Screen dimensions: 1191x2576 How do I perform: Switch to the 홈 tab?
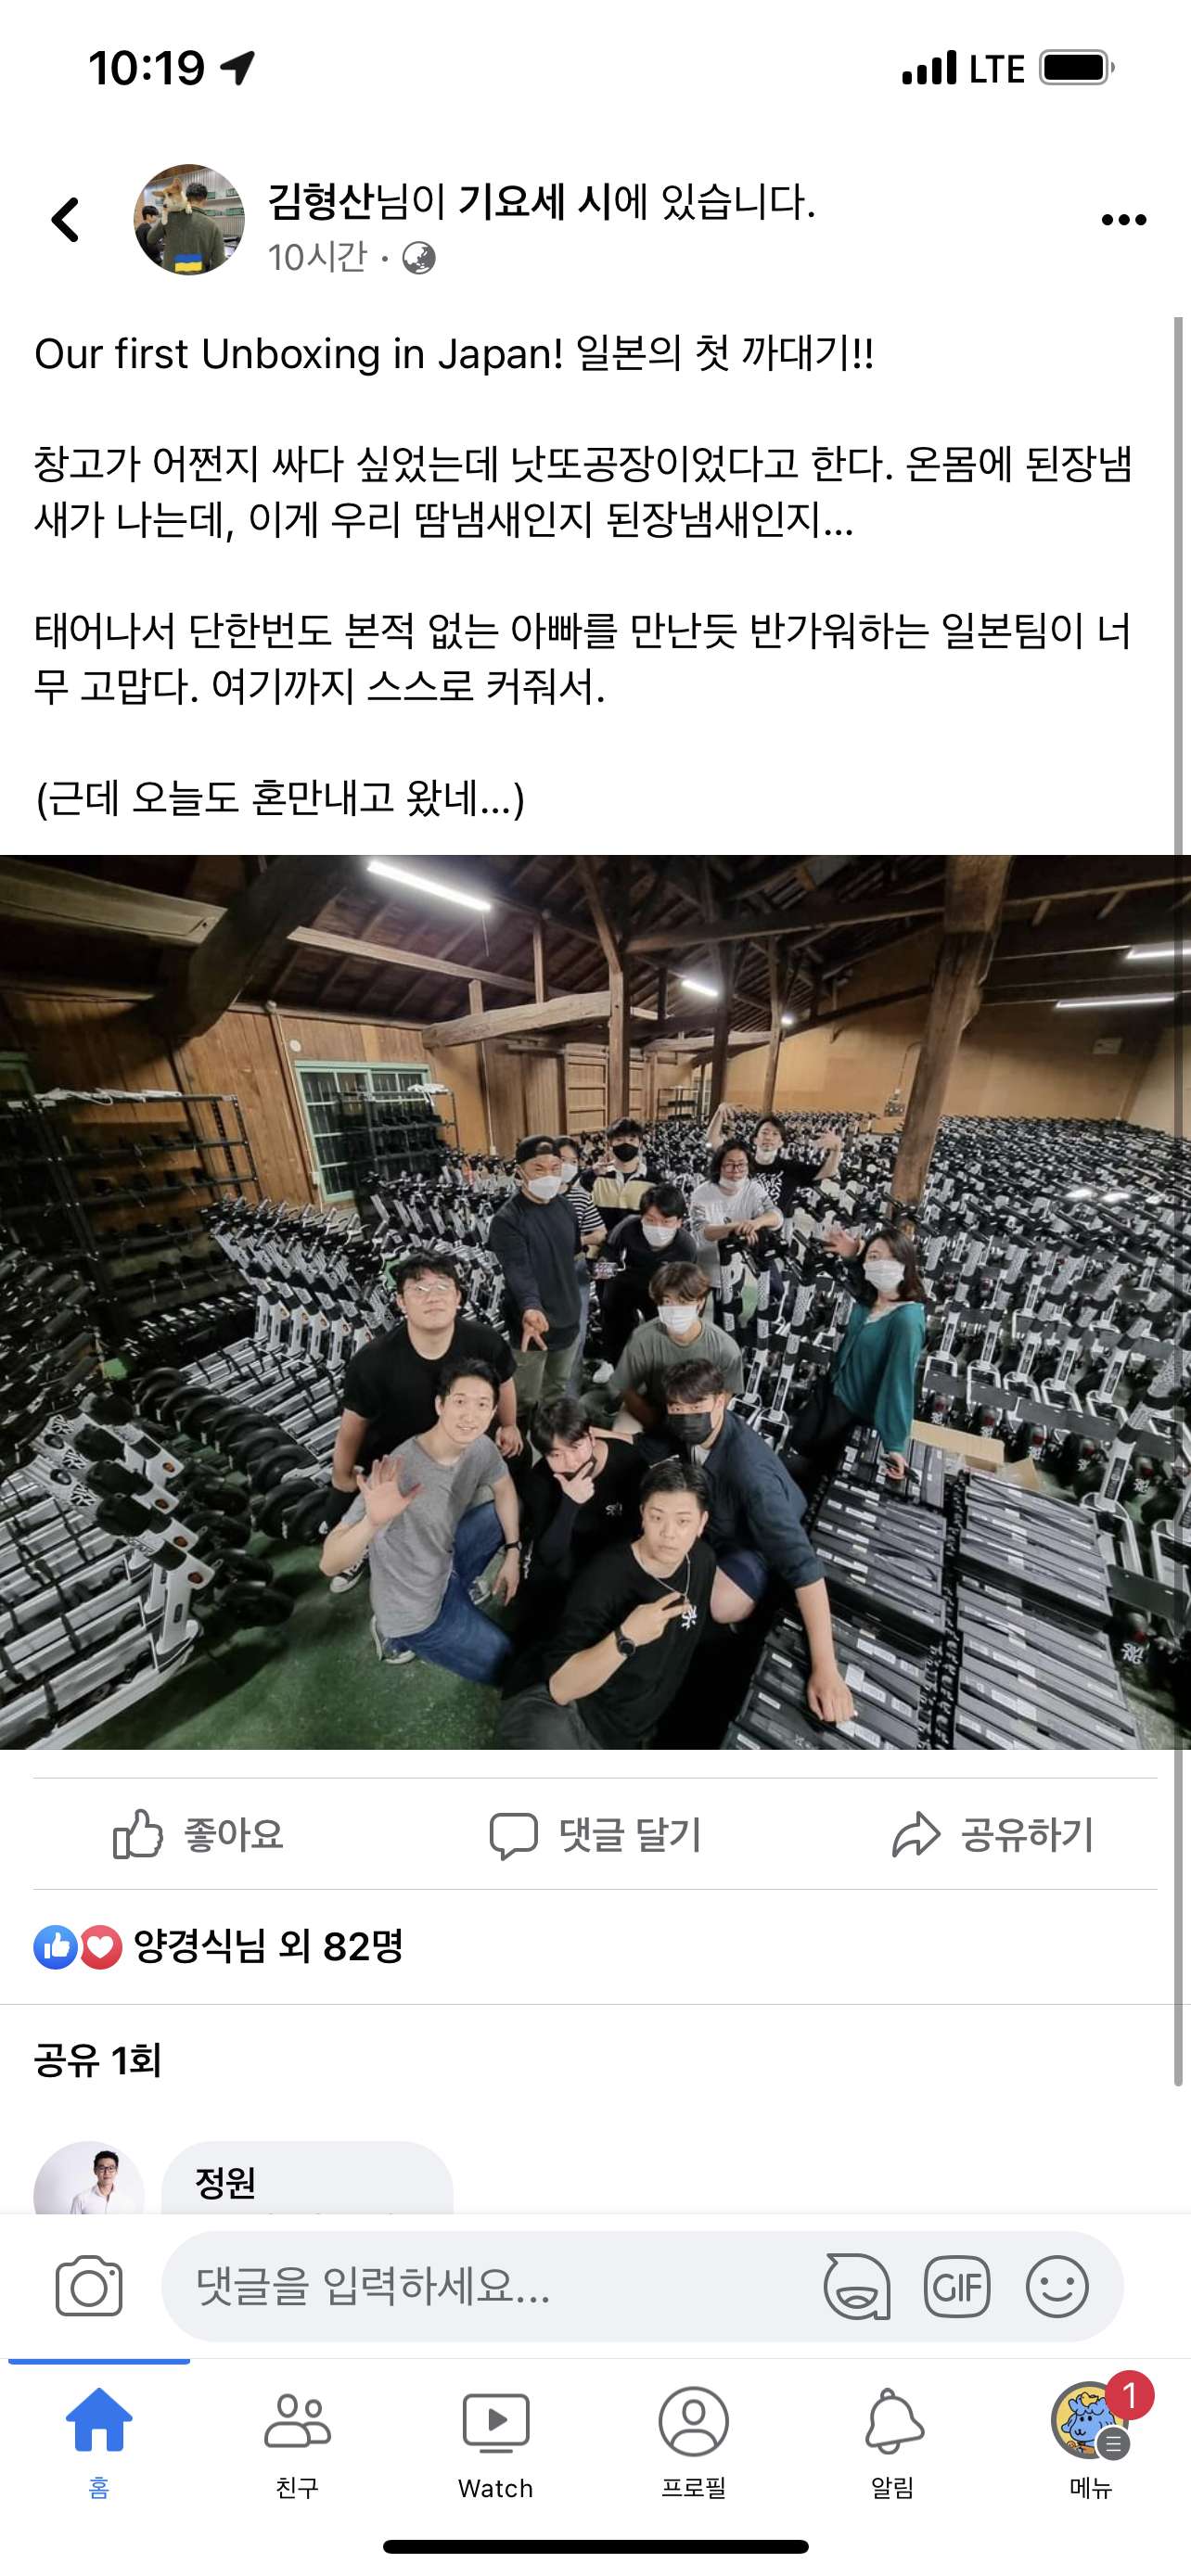pyautogui.click(x=99, y=2442)
